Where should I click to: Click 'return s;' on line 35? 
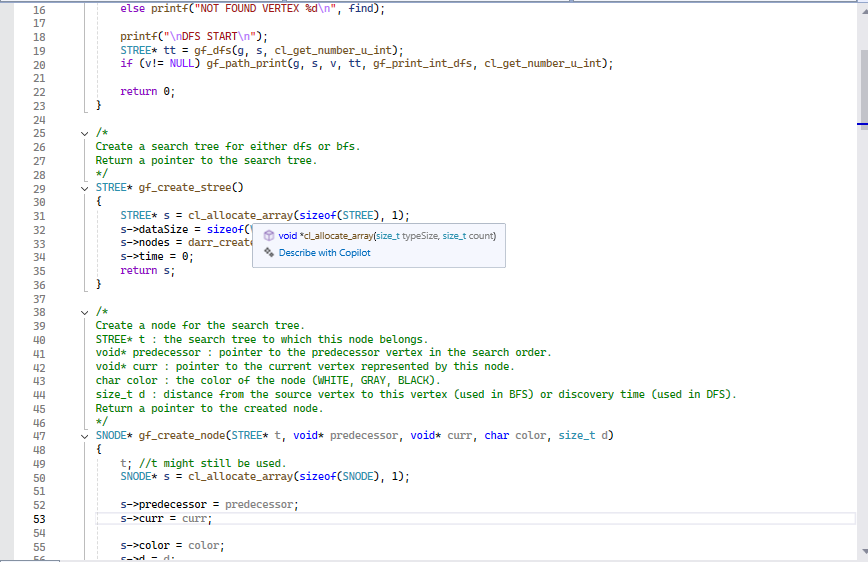pos(147,270)
